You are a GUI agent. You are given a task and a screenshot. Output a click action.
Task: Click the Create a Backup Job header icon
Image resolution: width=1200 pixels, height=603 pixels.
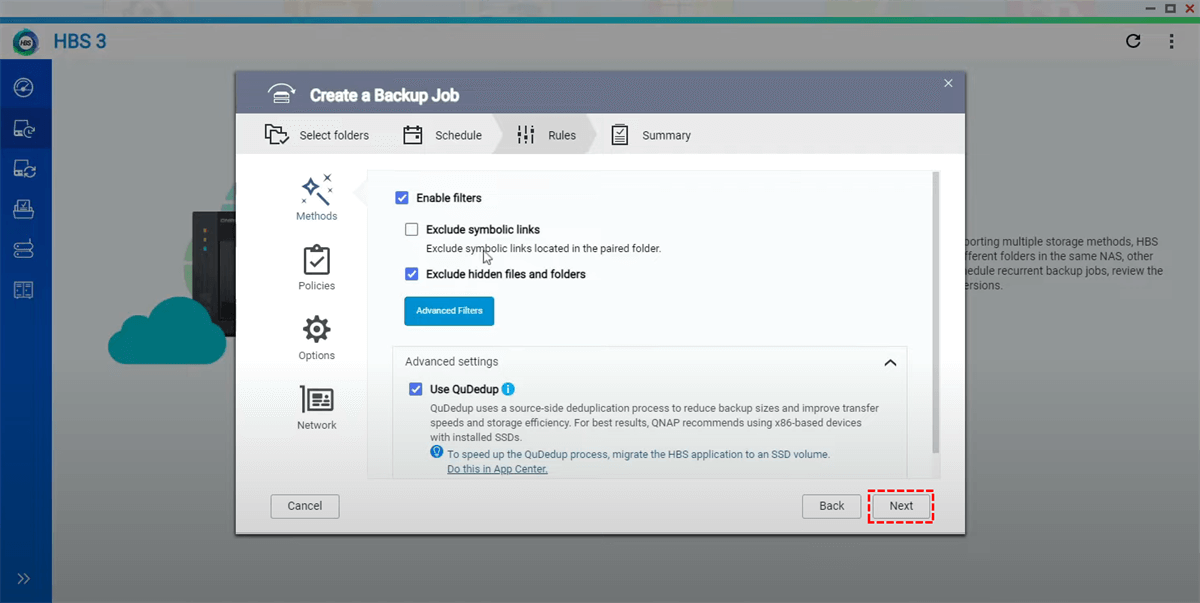[282, 94]
